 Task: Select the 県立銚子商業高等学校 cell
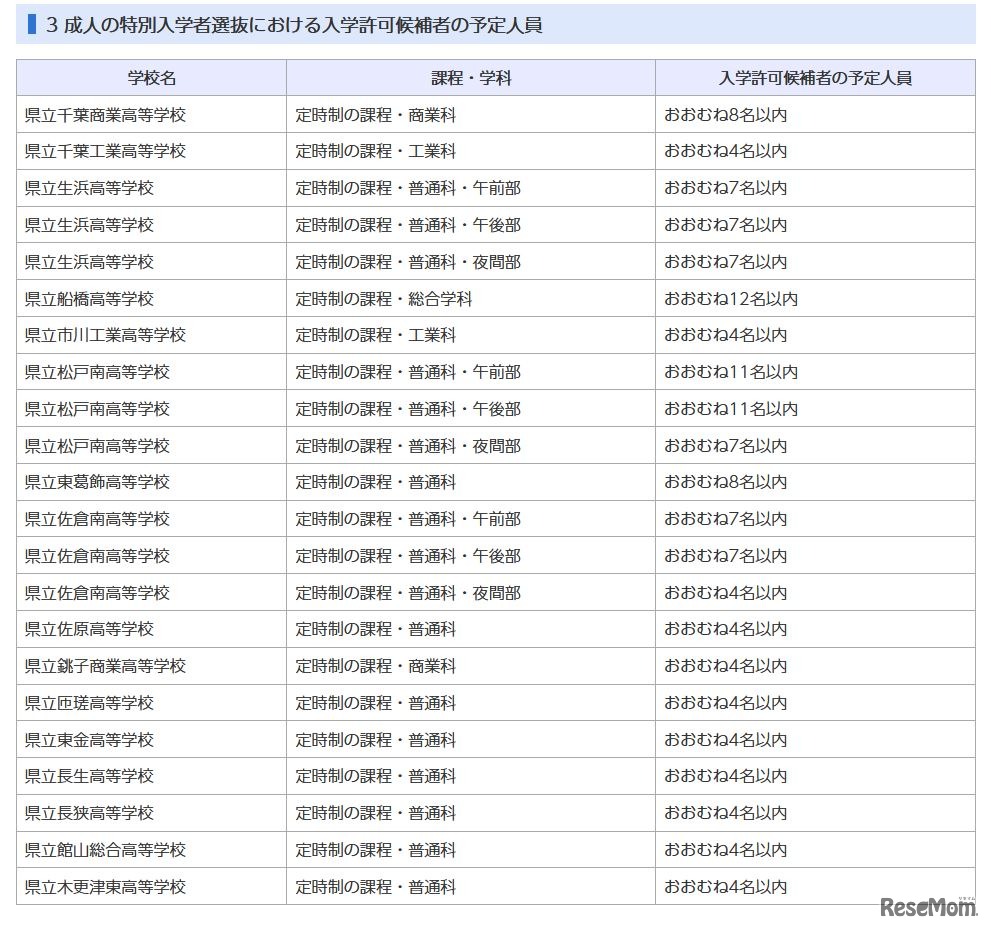coord(148,666)
